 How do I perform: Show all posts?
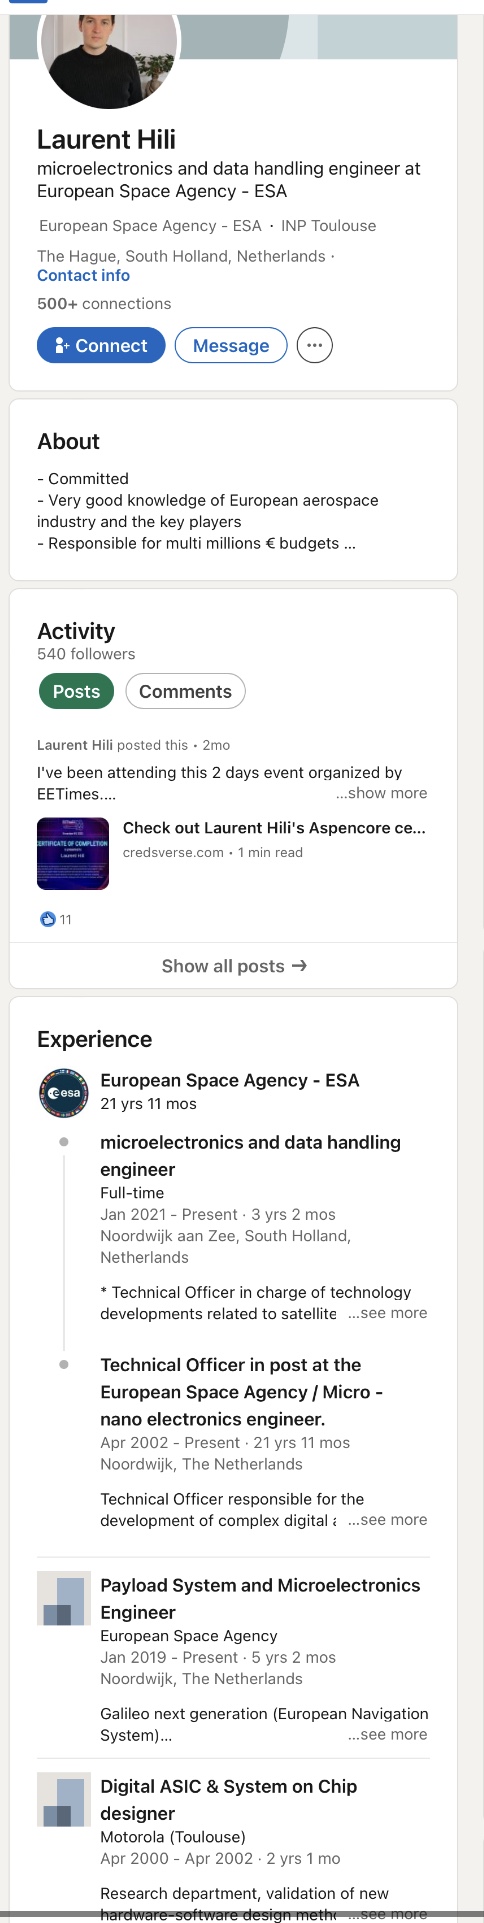tap(233, 966)
